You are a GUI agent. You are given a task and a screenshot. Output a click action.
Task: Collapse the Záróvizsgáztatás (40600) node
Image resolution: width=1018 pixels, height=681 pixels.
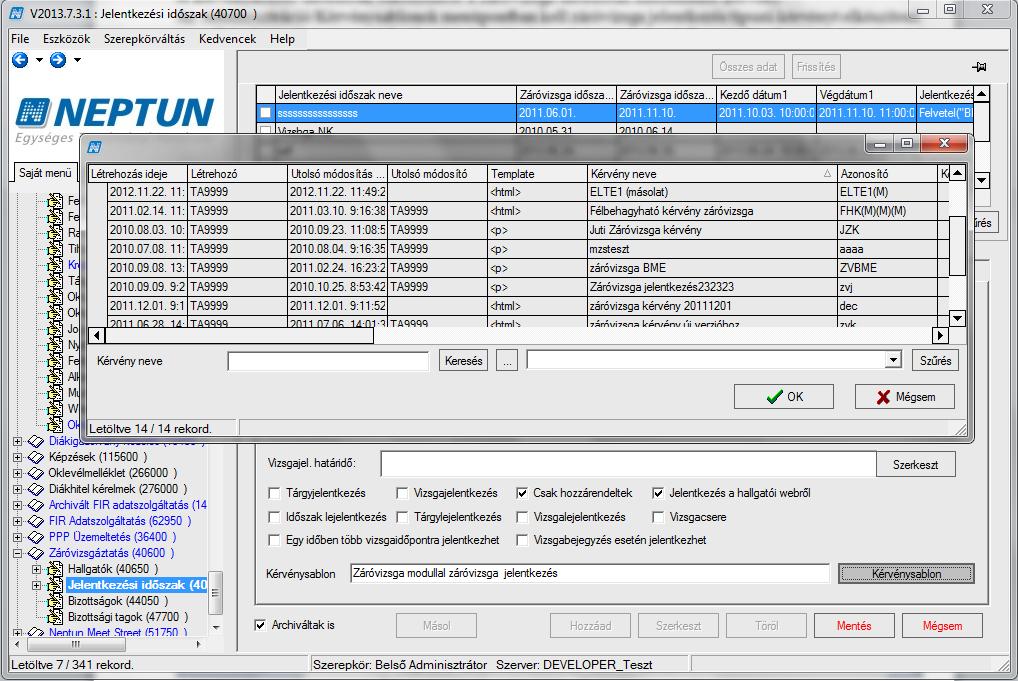[18, 554]
